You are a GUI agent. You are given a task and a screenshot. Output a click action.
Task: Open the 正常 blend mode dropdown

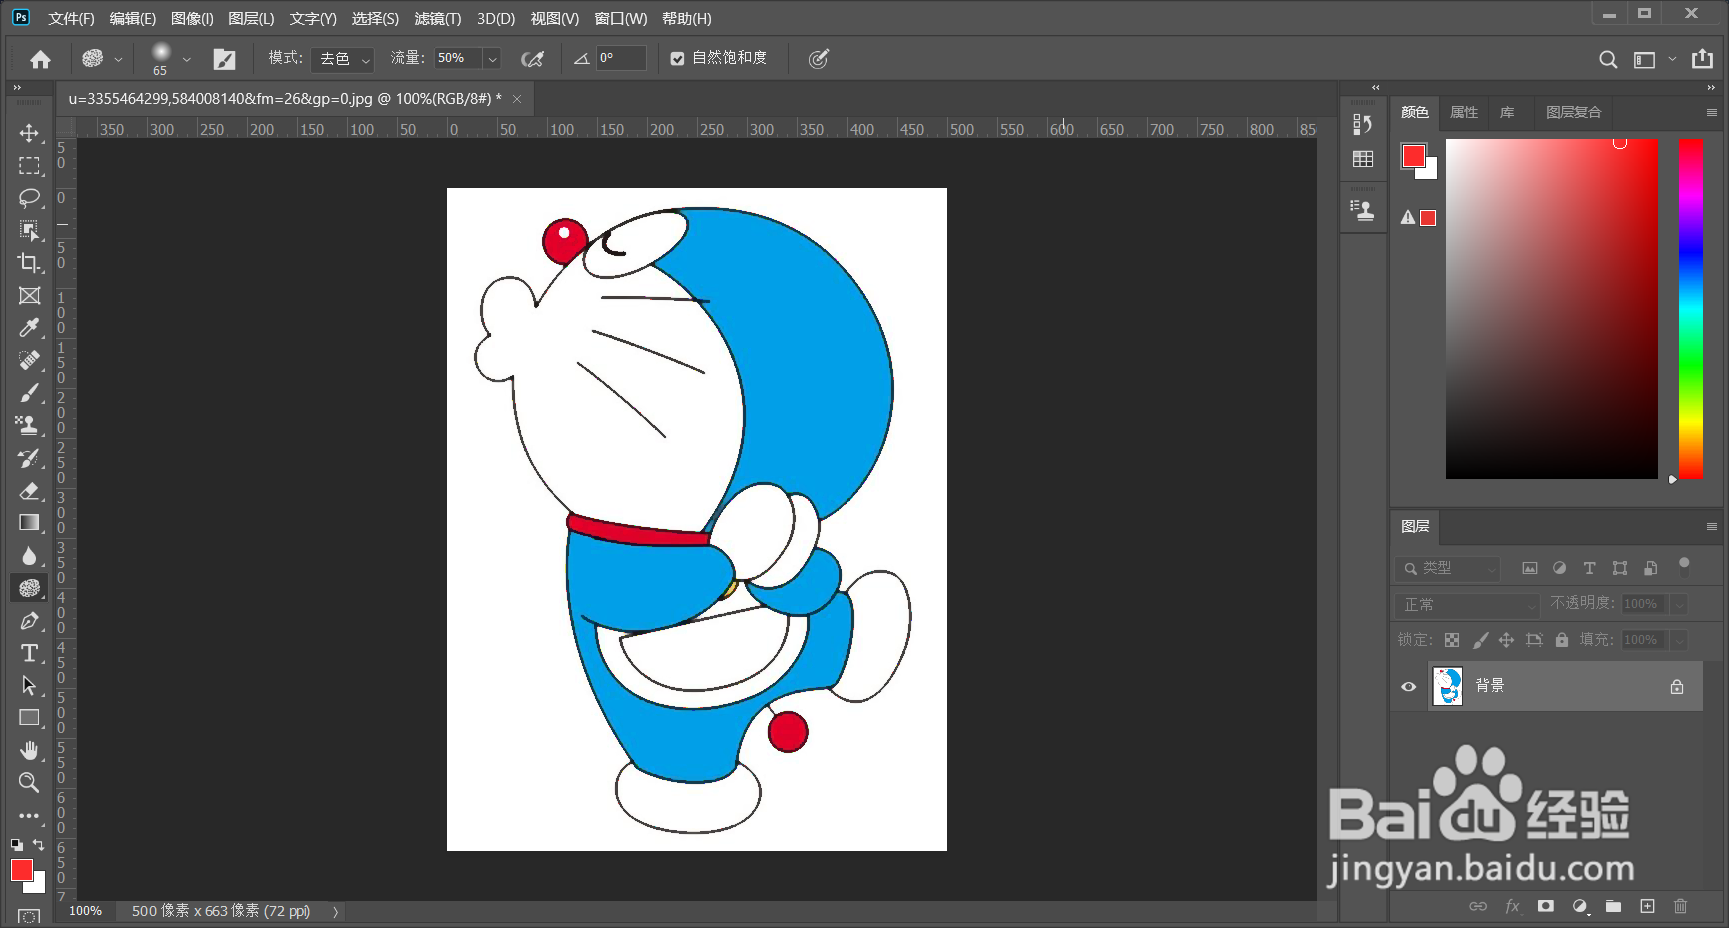[1467, 605]
